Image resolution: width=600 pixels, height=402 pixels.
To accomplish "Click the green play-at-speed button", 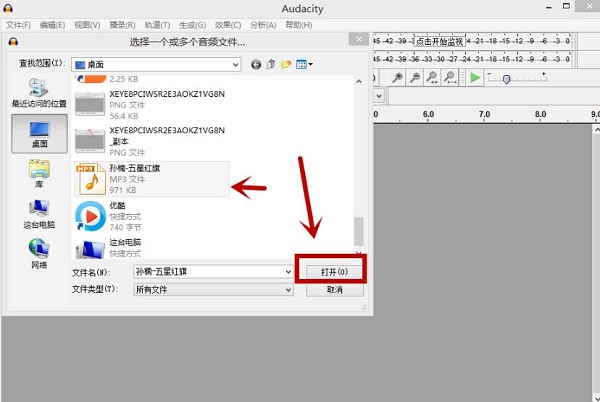I will click(x=476, y=78).
